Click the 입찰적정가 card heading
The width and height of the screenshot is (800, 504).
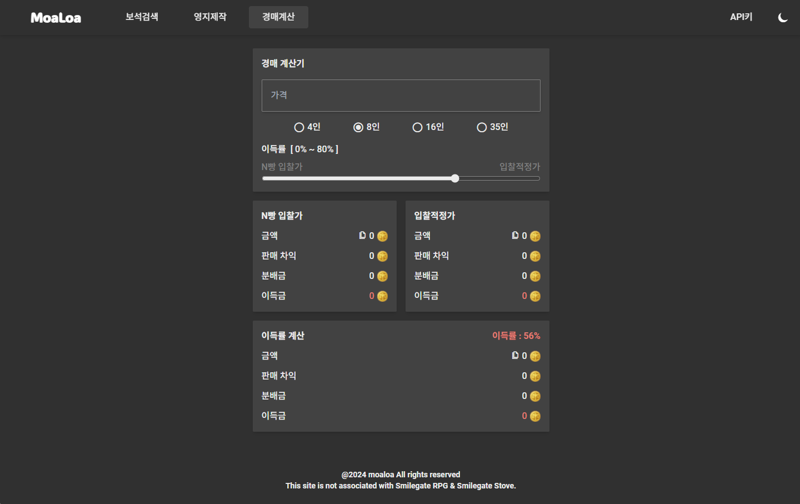click(434, 216)
